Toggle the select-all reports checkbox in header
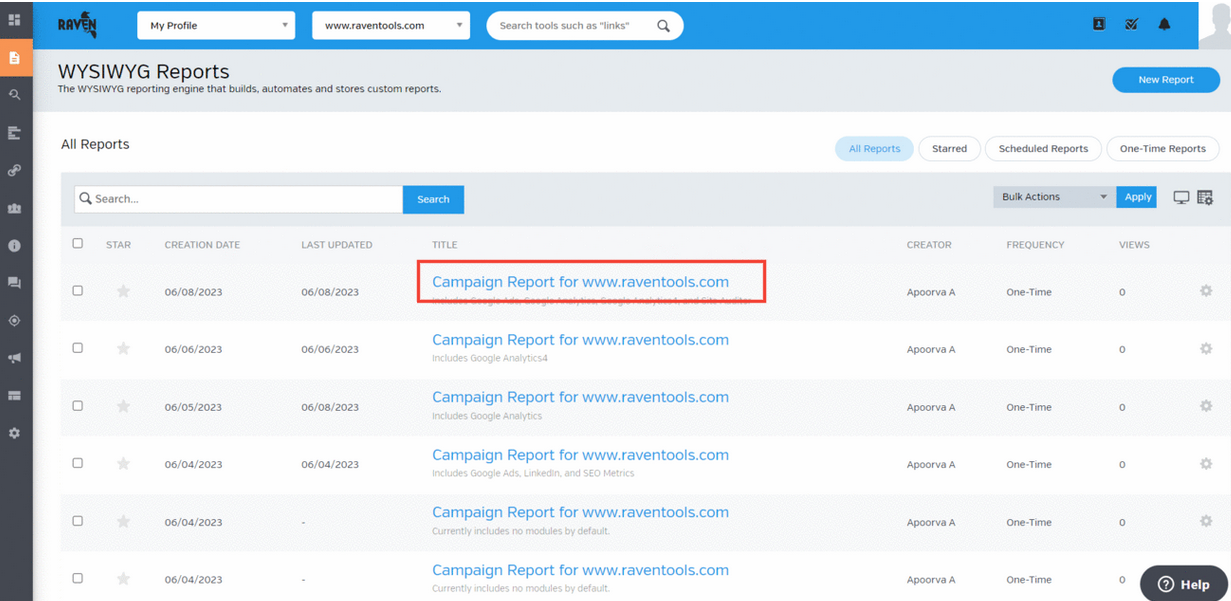 pyautogui.click(x=78, y=243)
